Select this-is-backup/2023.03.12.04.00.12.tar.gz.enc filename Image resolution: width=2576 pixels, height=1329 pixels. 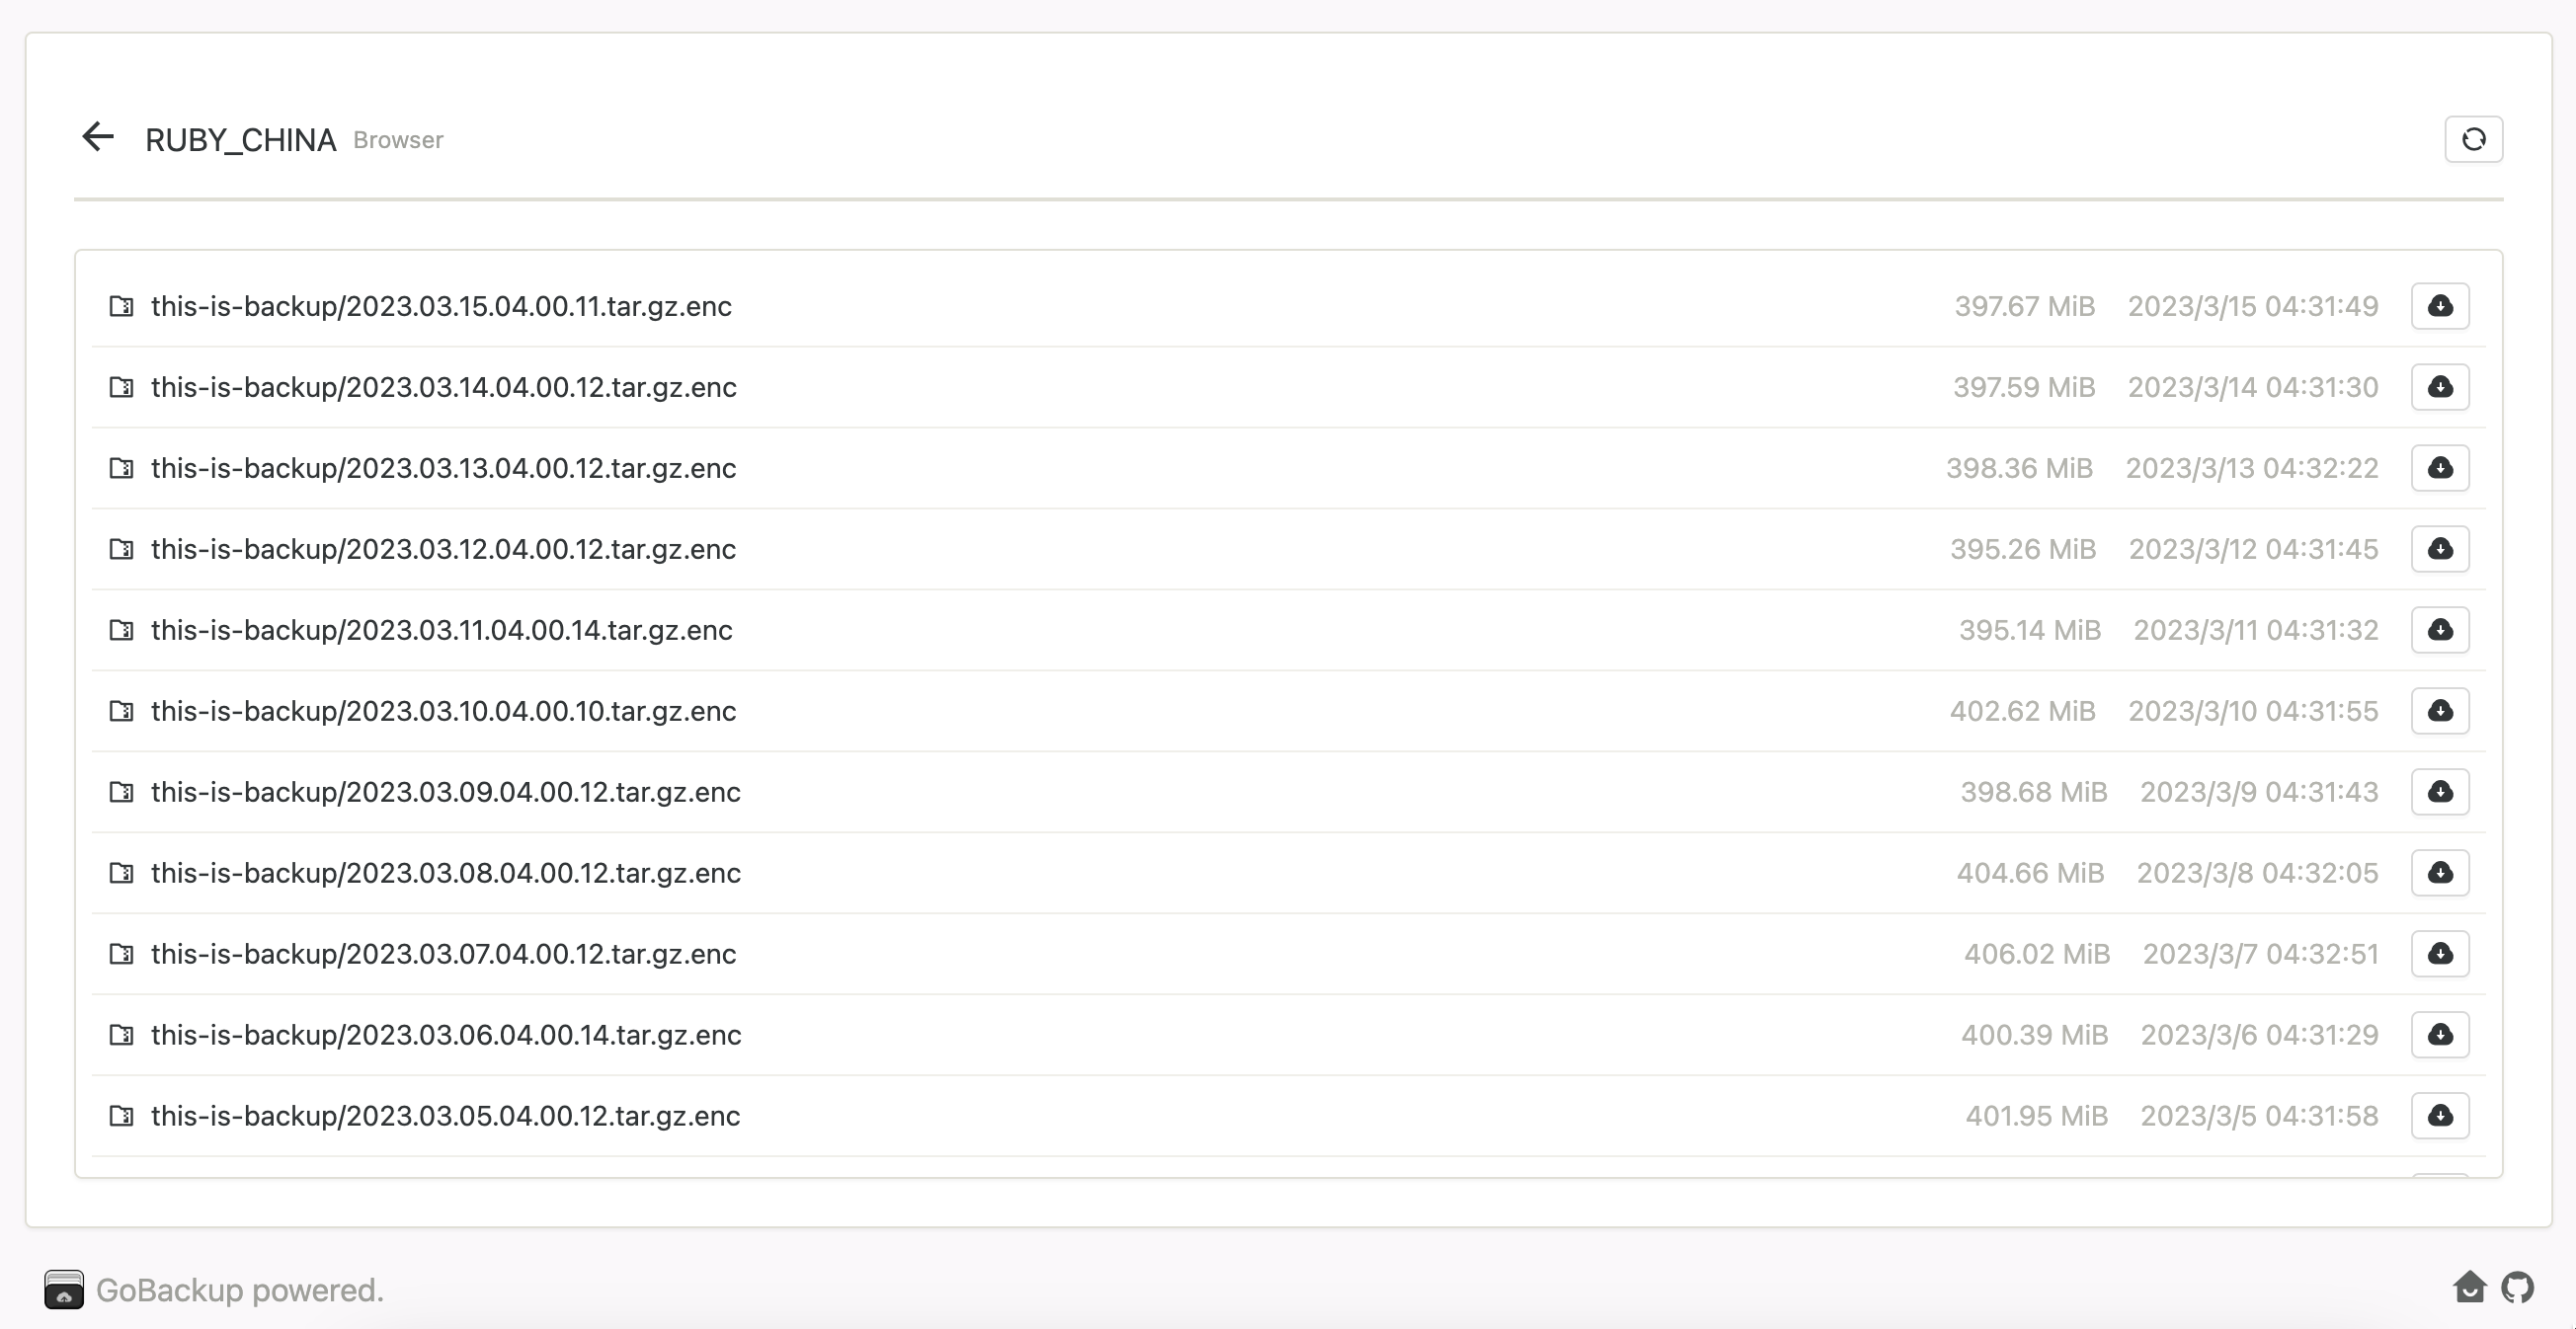click(444, 549)
